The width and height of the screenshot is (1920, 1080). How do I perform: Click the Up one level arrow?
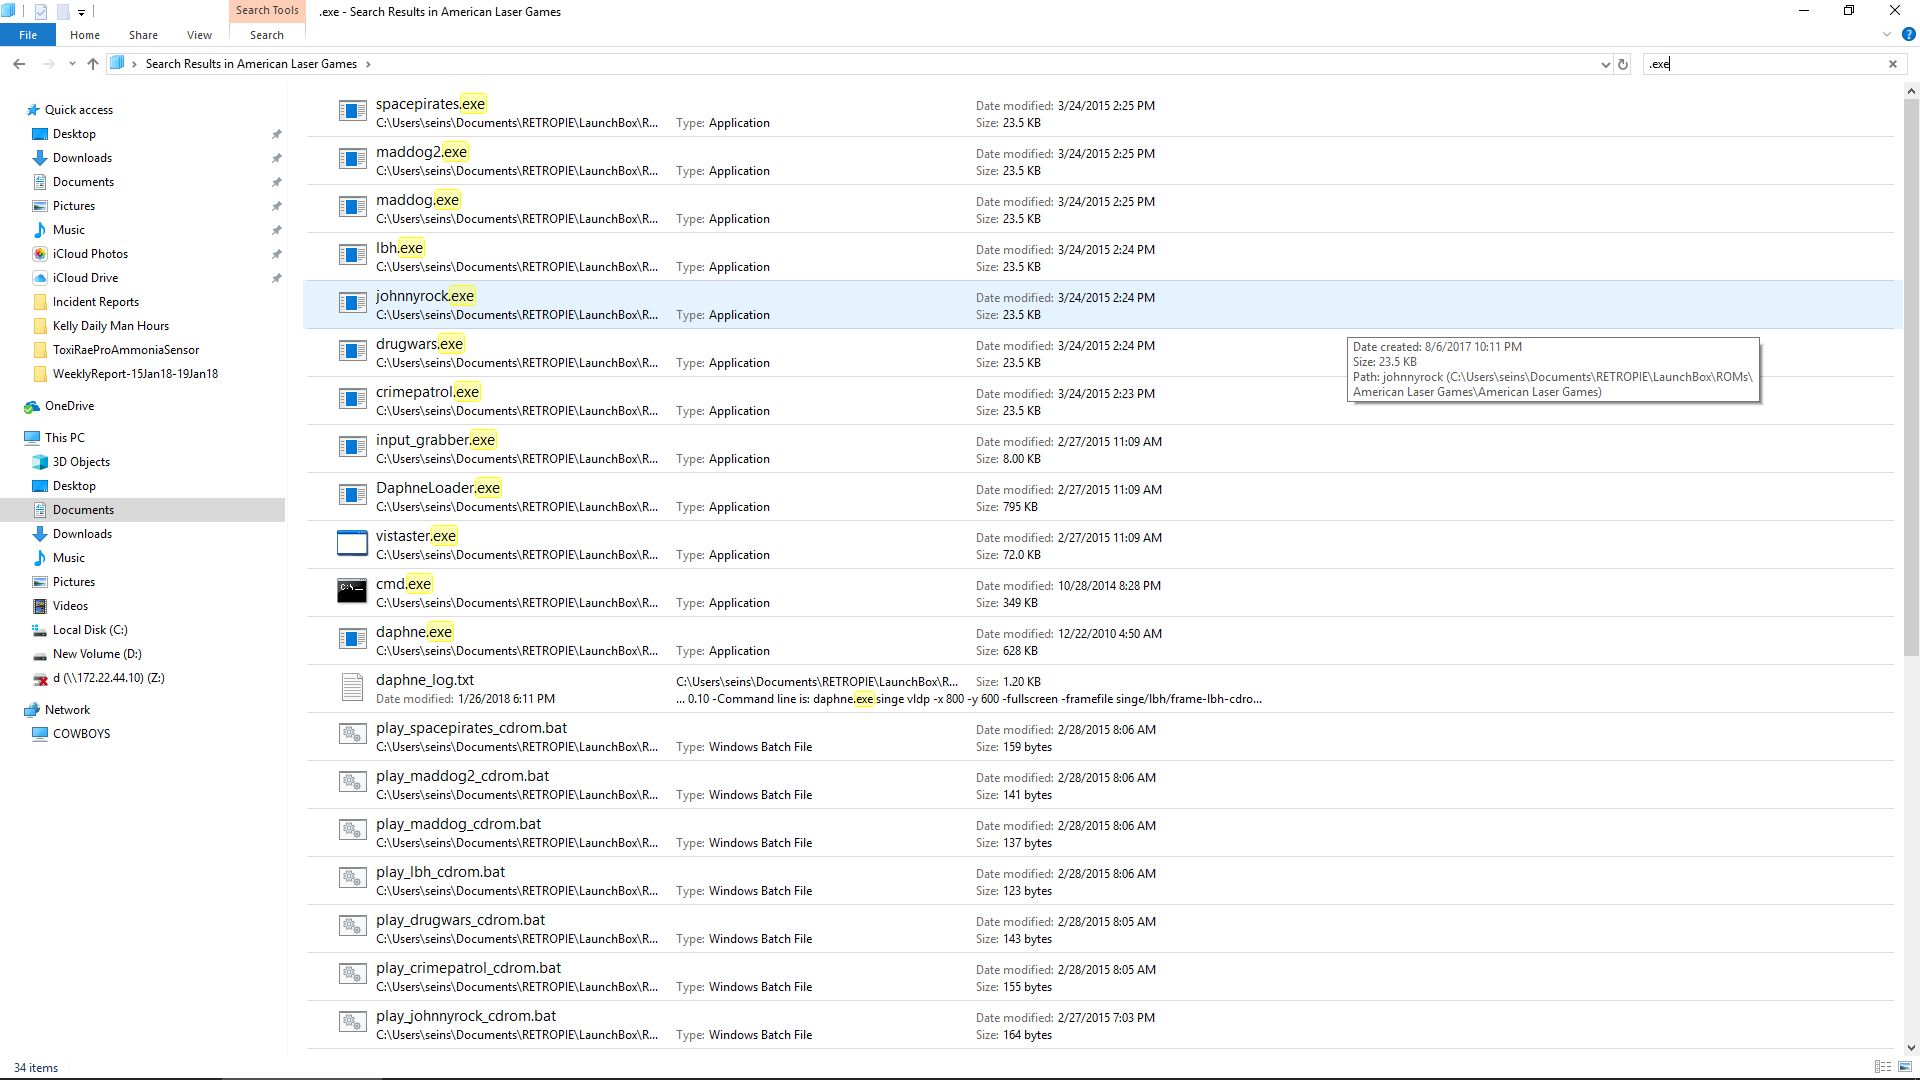[x=93, y=64]
